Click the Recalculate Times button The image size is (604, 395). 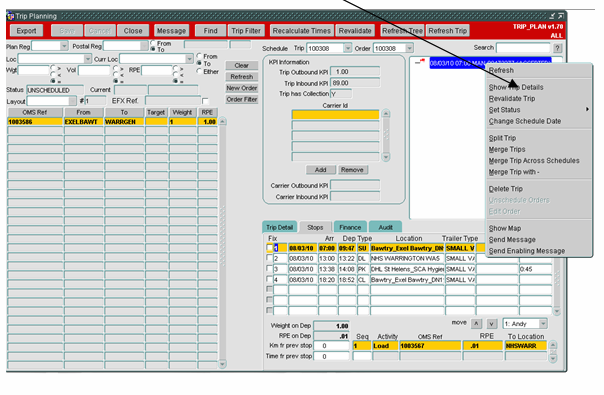point(302,30)
